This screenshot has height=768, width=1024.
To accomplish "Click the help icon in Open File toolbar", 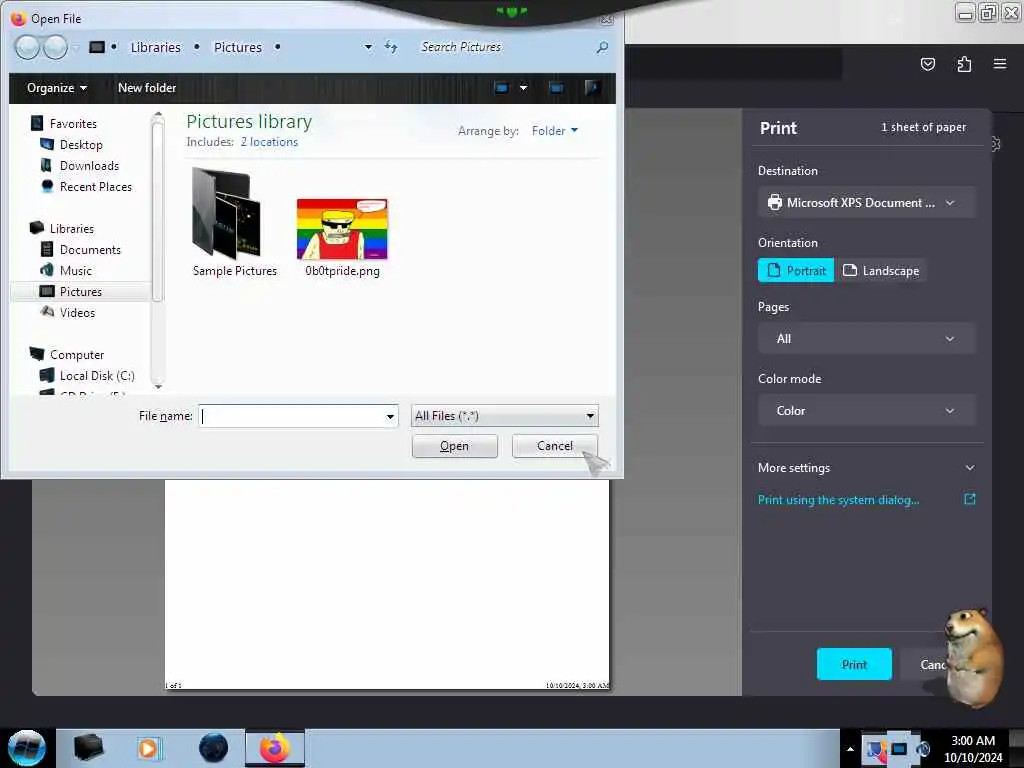I will 592,88.
